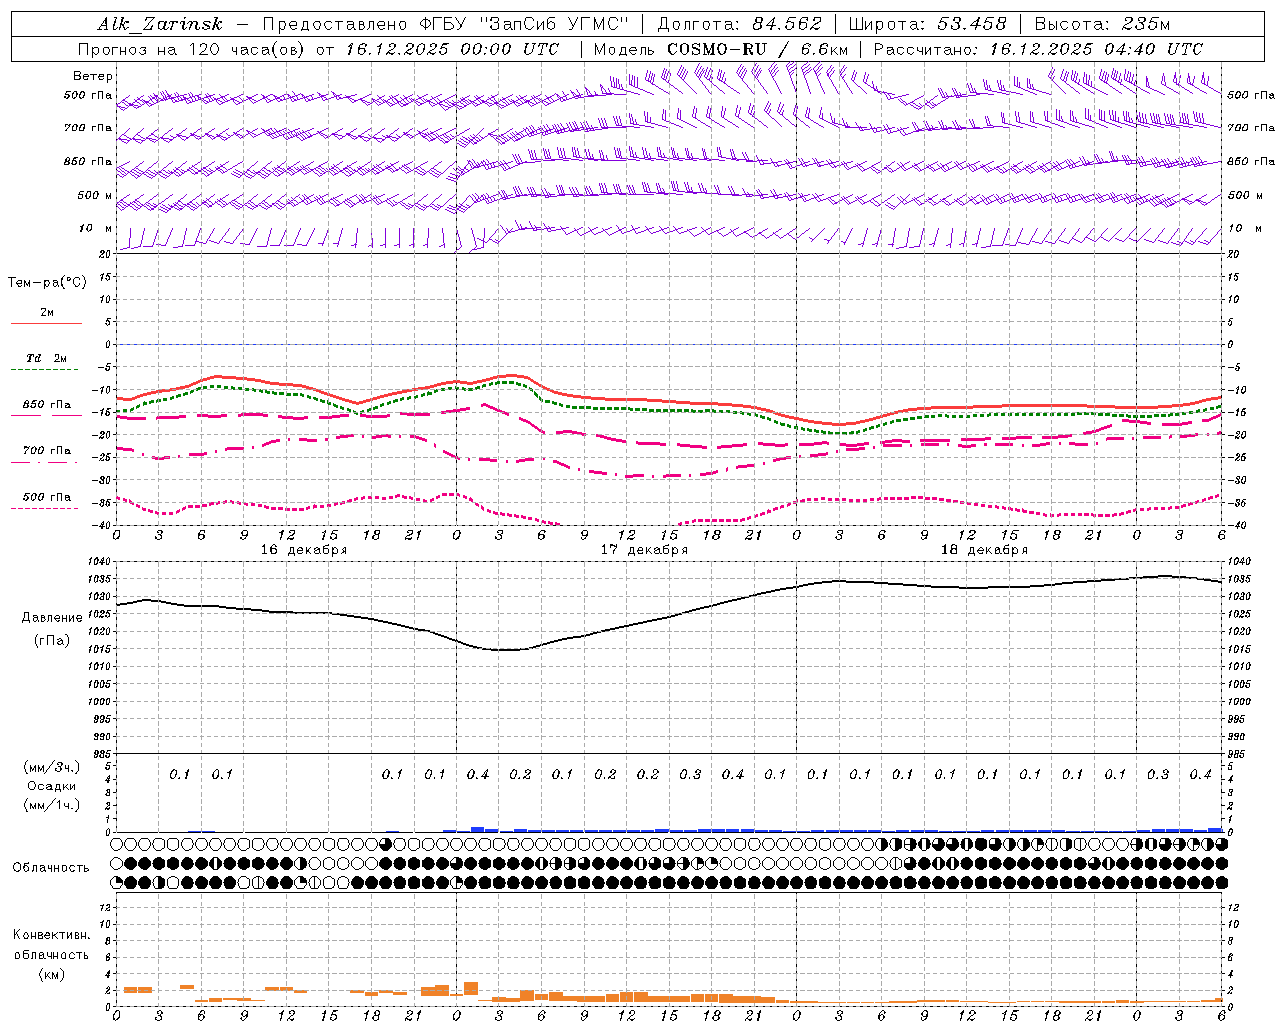Click the Тем-ра(°C) chart label

tap(47, 283)
